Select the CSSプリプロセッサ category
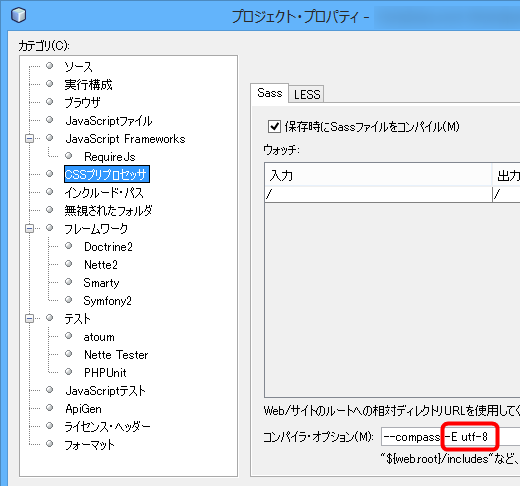The width and height of the screenshot is (520, 486). pos(107,174)
